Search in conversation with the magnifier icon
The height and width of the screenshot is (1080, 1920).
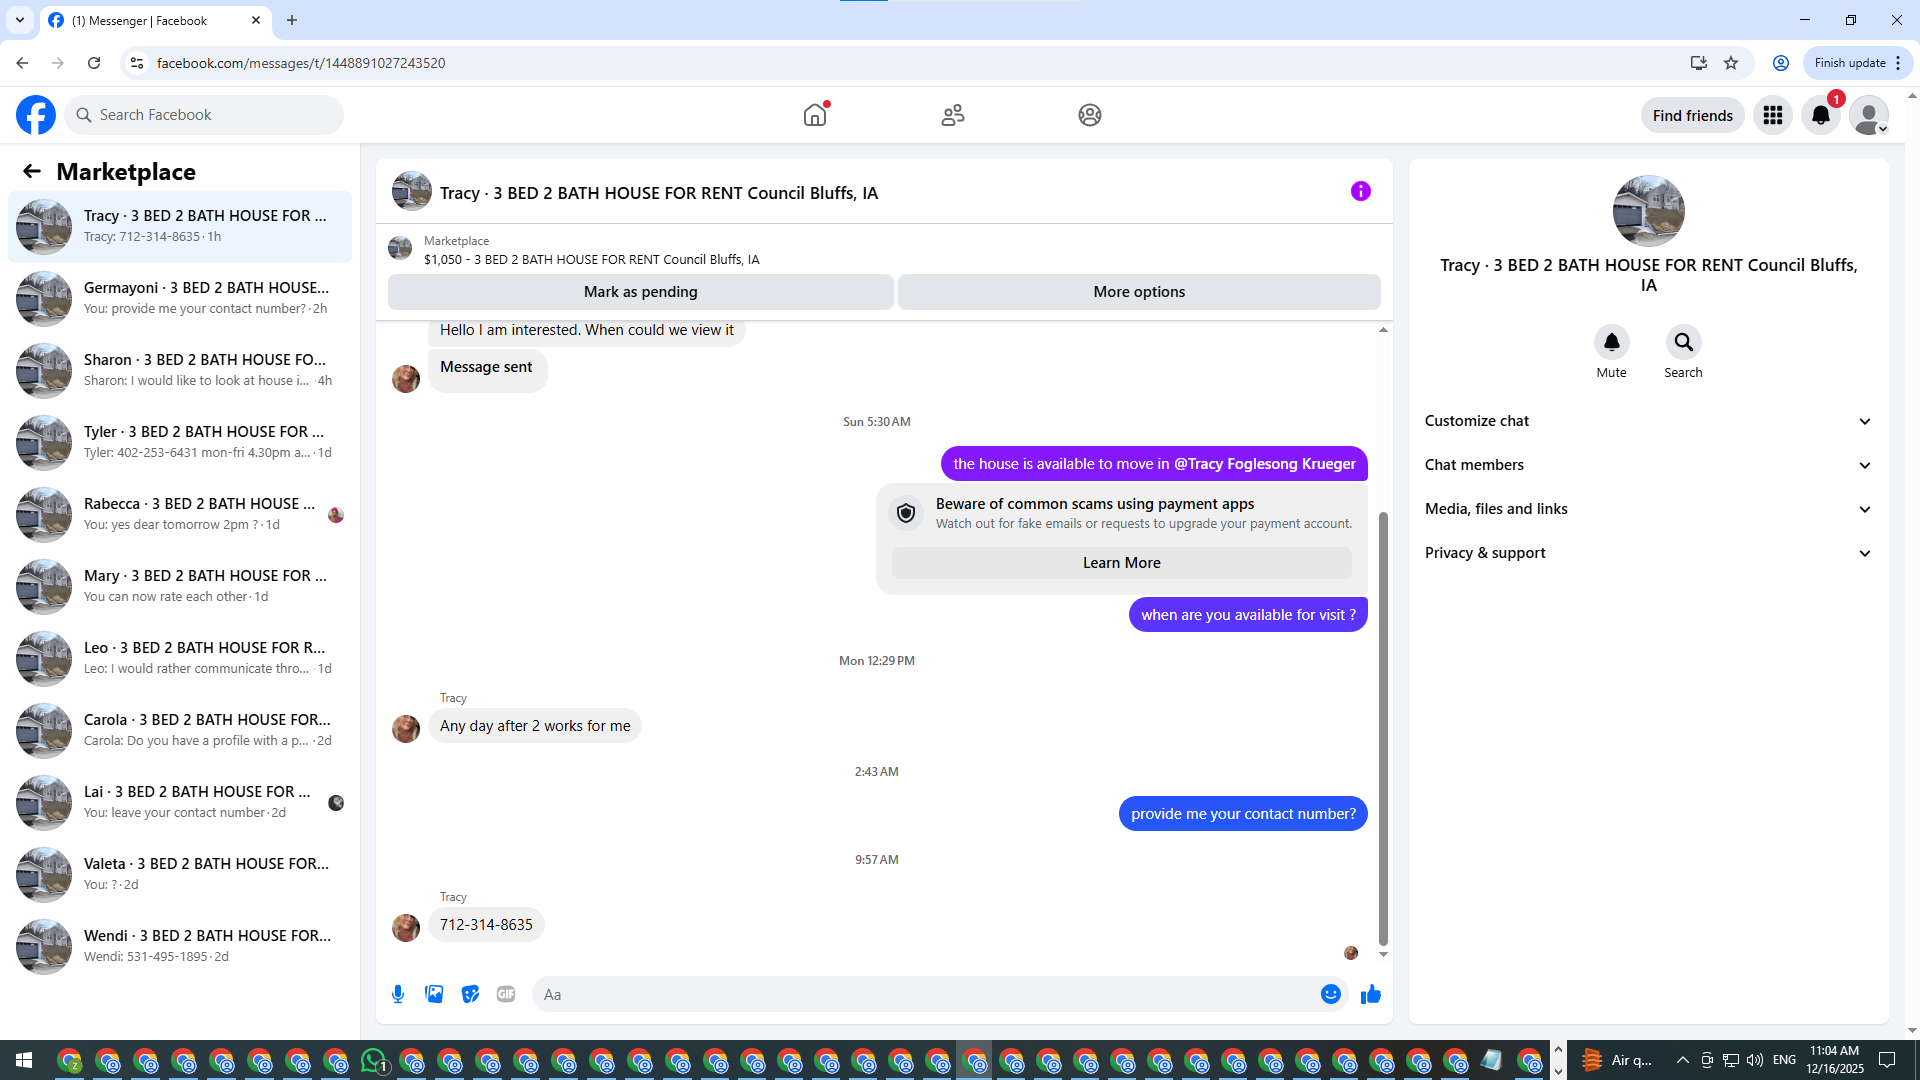[x=1684, y=342]
